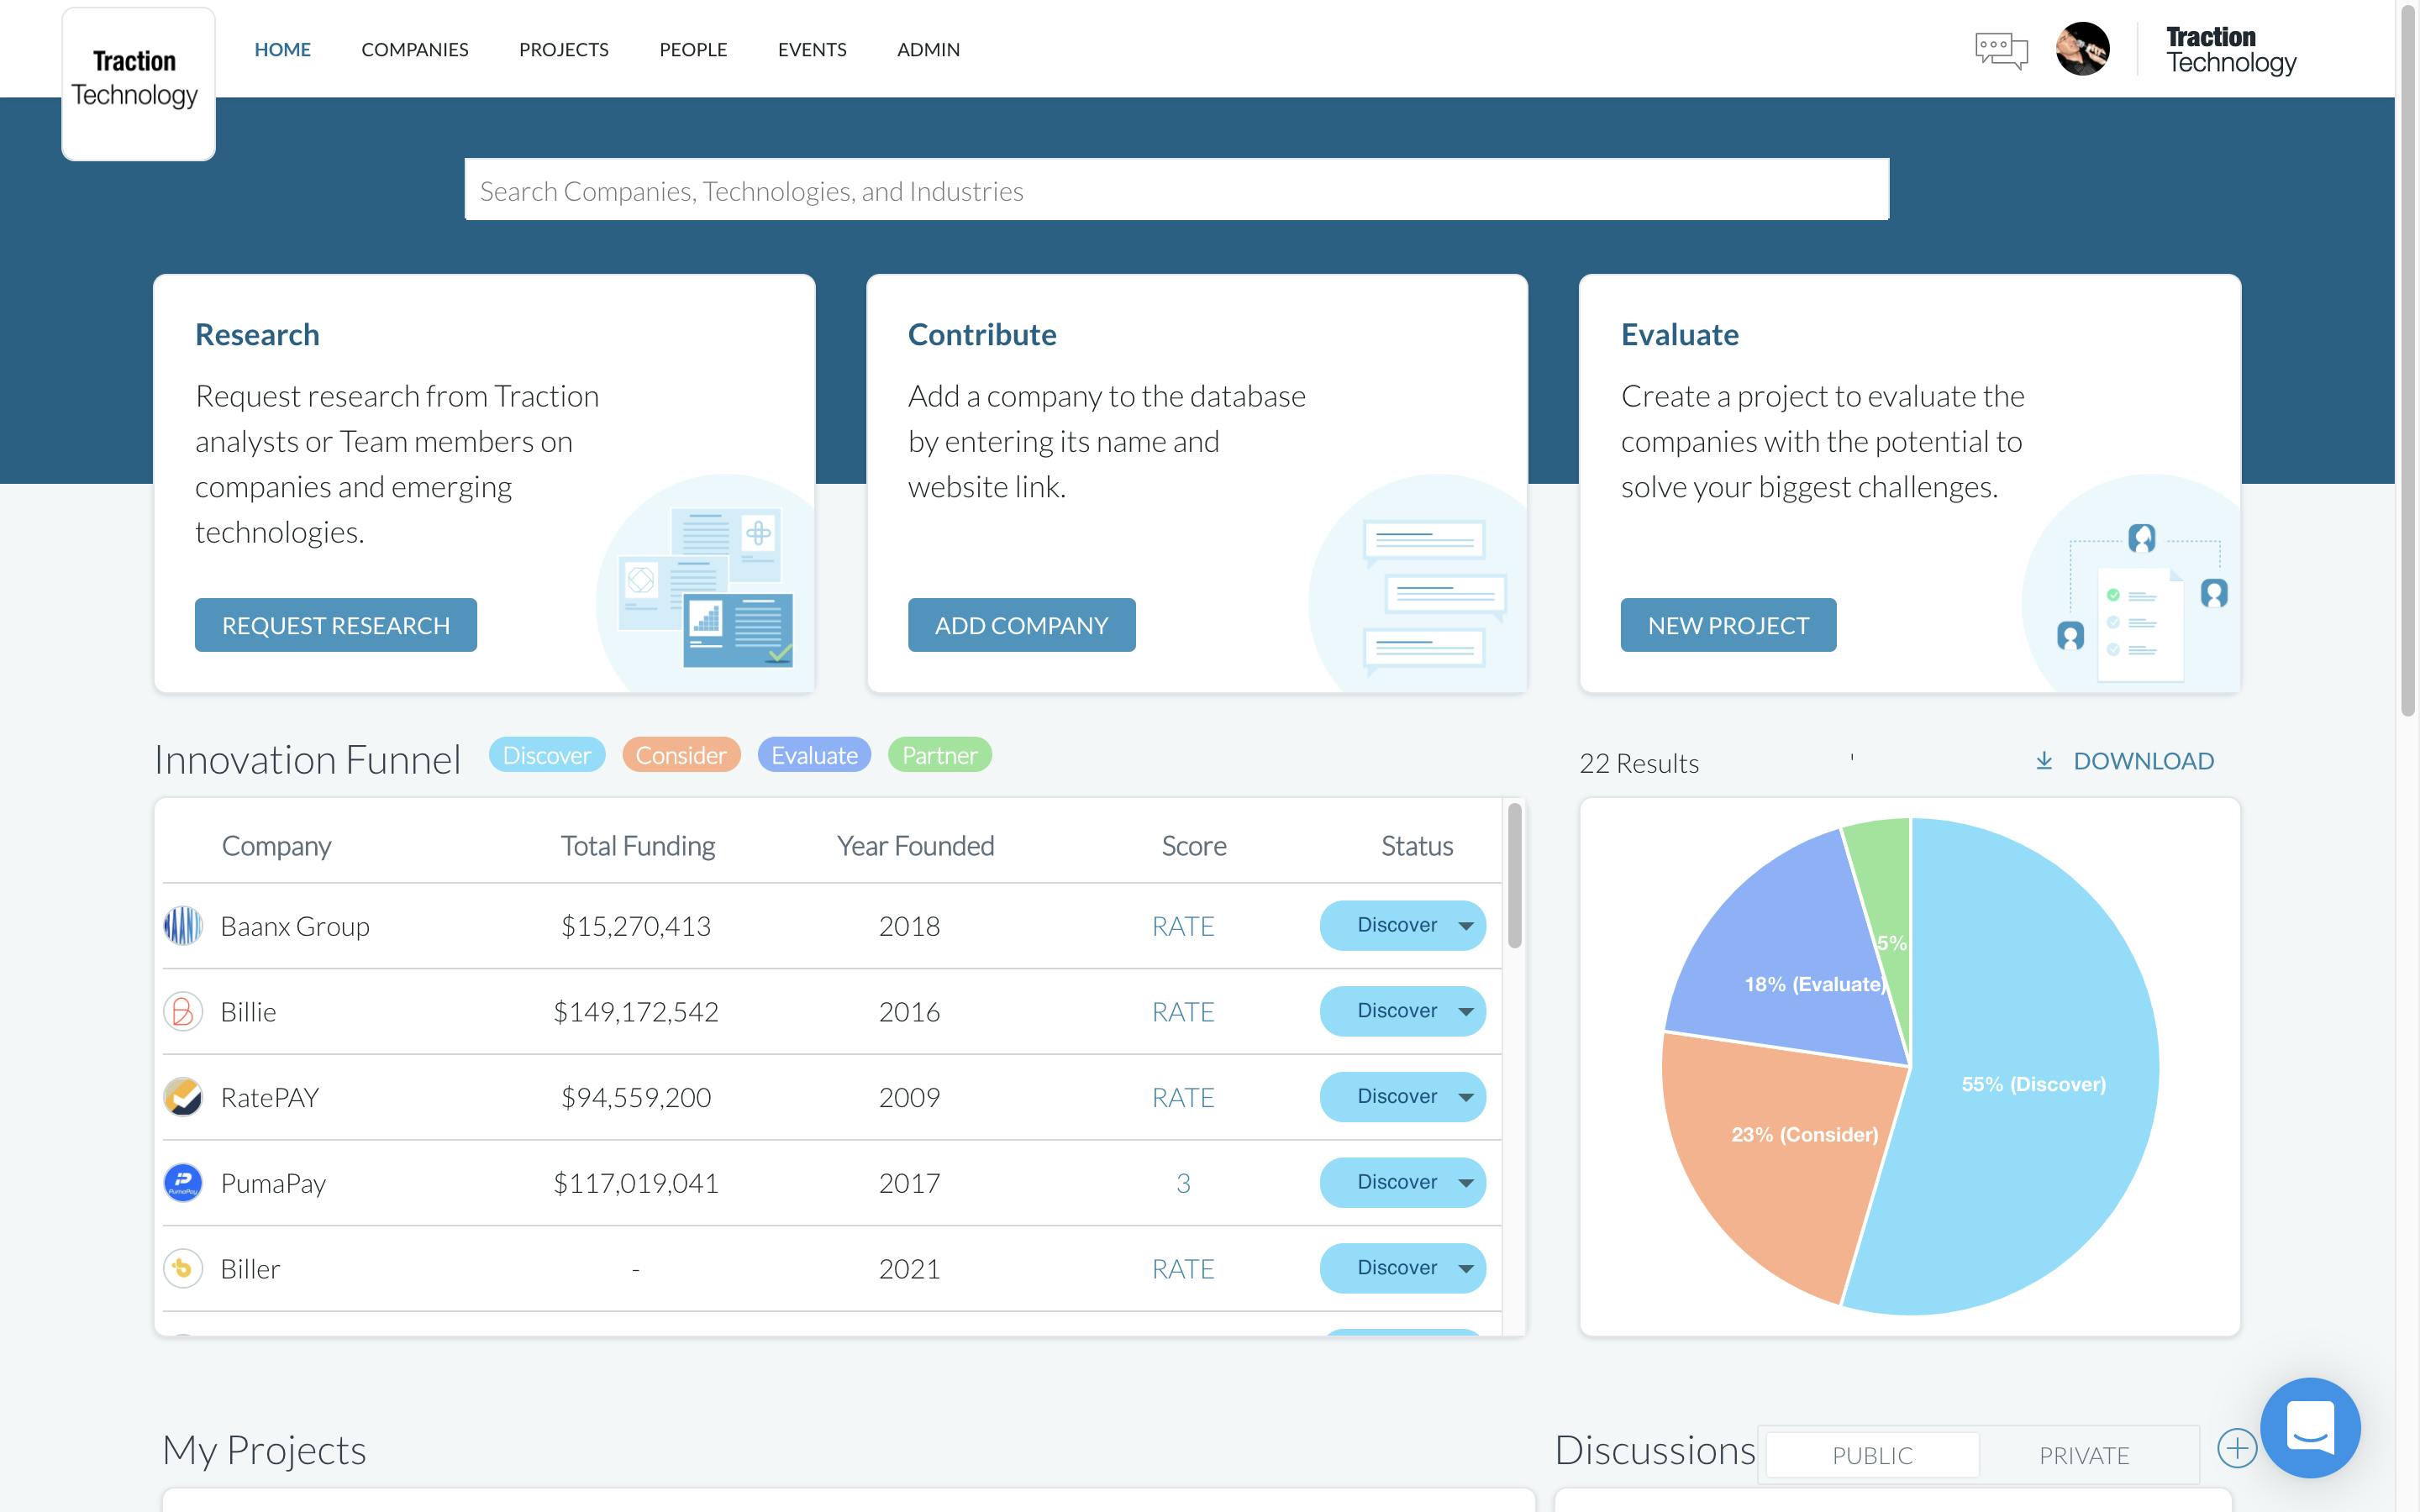The height and width of the screenshot is (1512, 2420).
Task: Click the RatePAY company logo icon
Action: tap(183, 1095)
